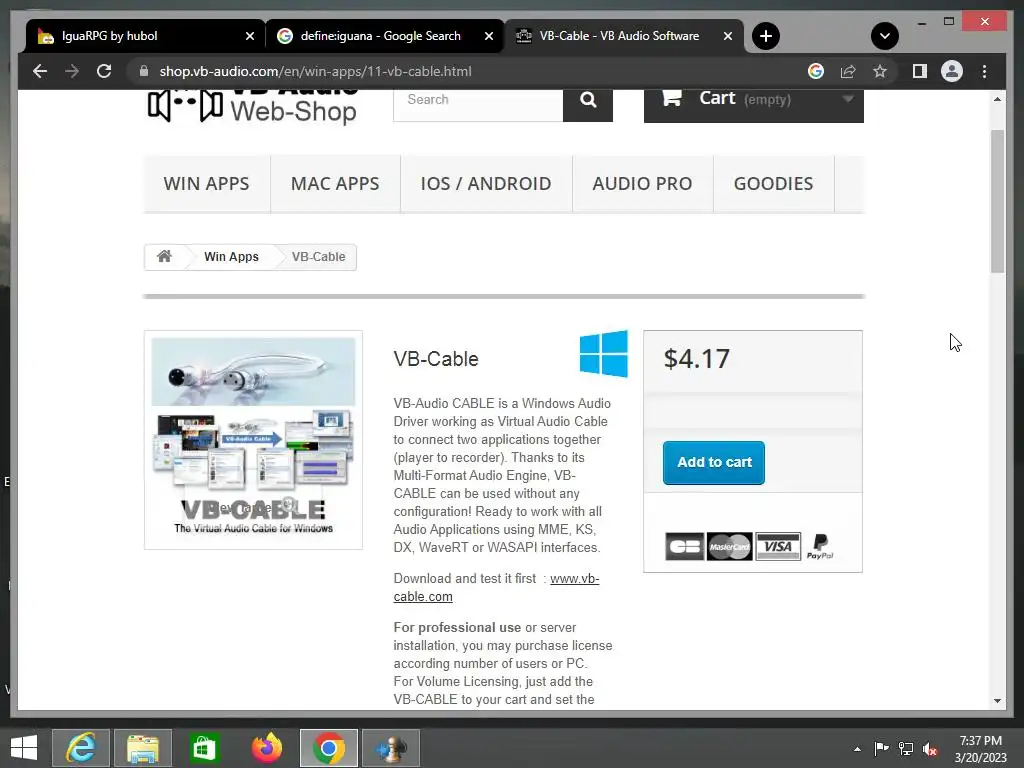Click the Action Center flag icon
Viewport: 1024px width, 768px height.
[x=881, y=748]
